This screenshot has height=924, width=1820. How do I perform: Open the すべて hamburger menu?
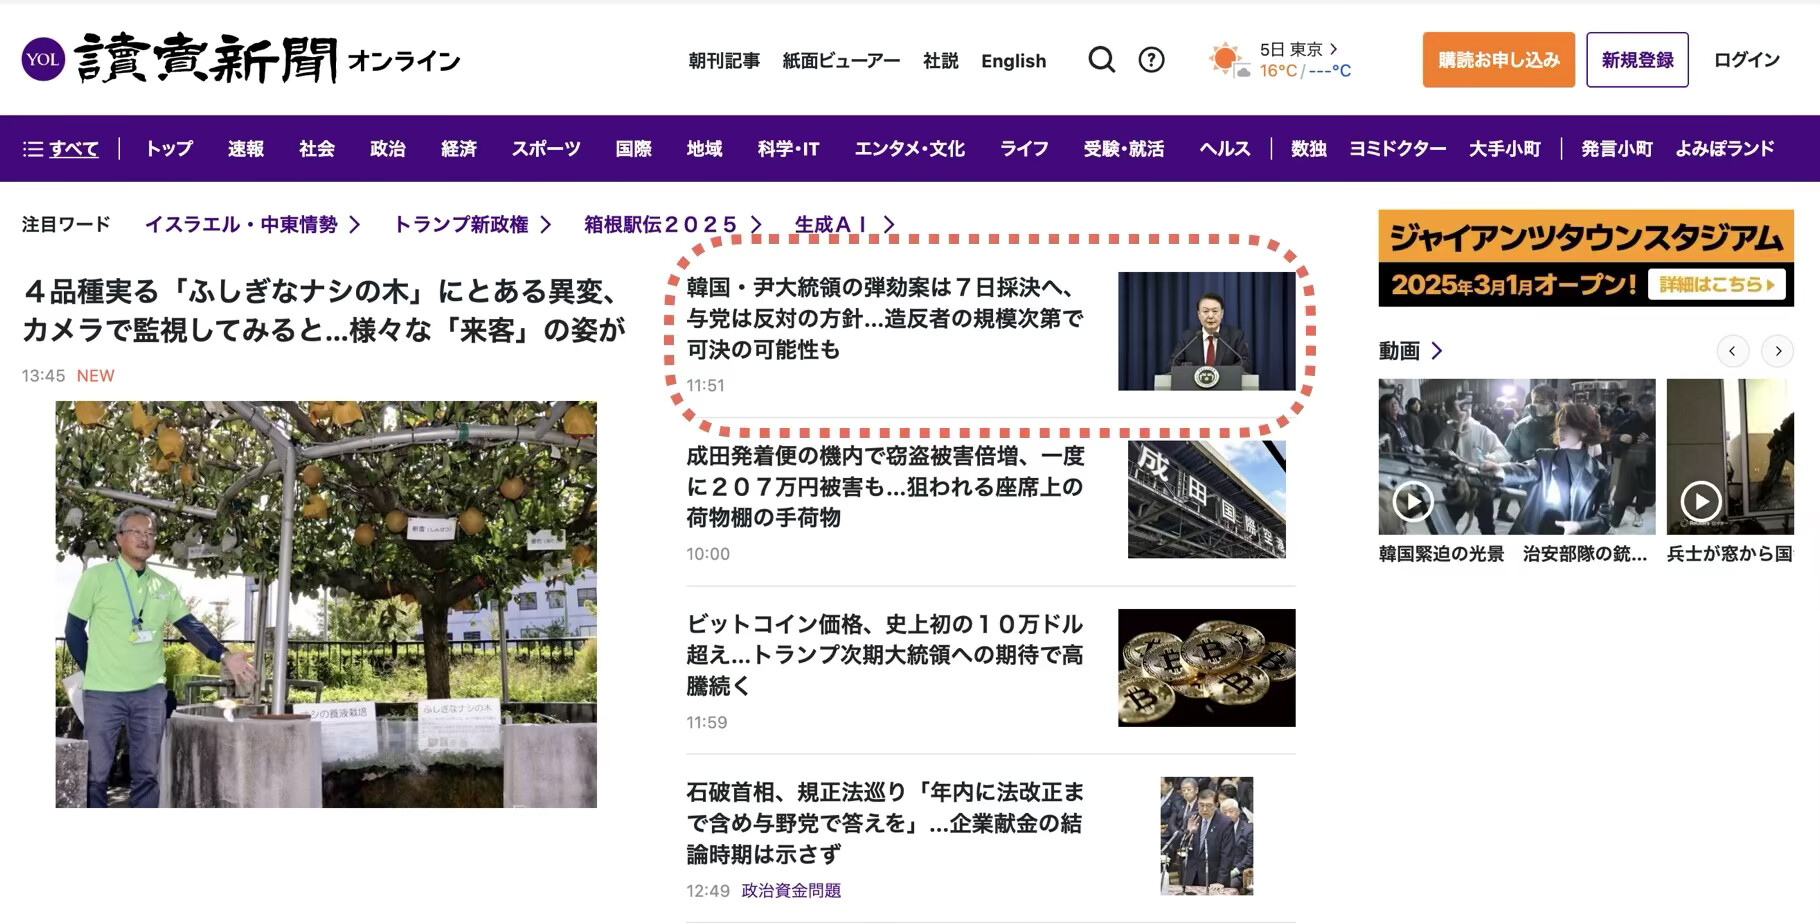(x=61, y=149)
